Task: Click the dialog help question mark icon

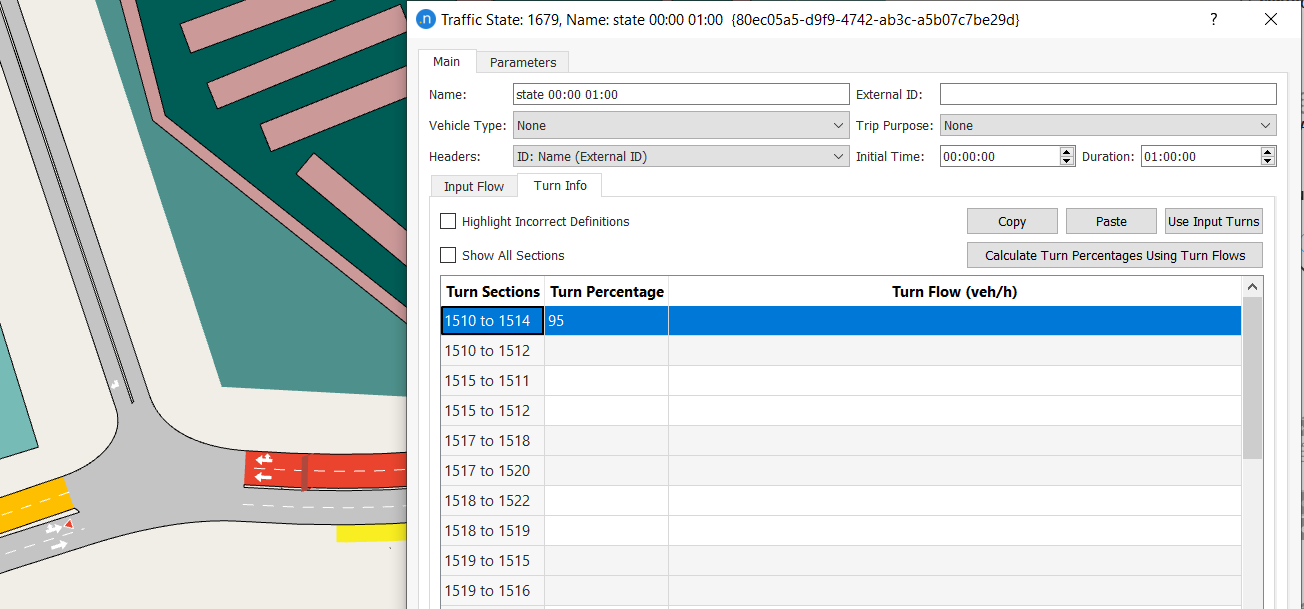Action: point(1213,19)
